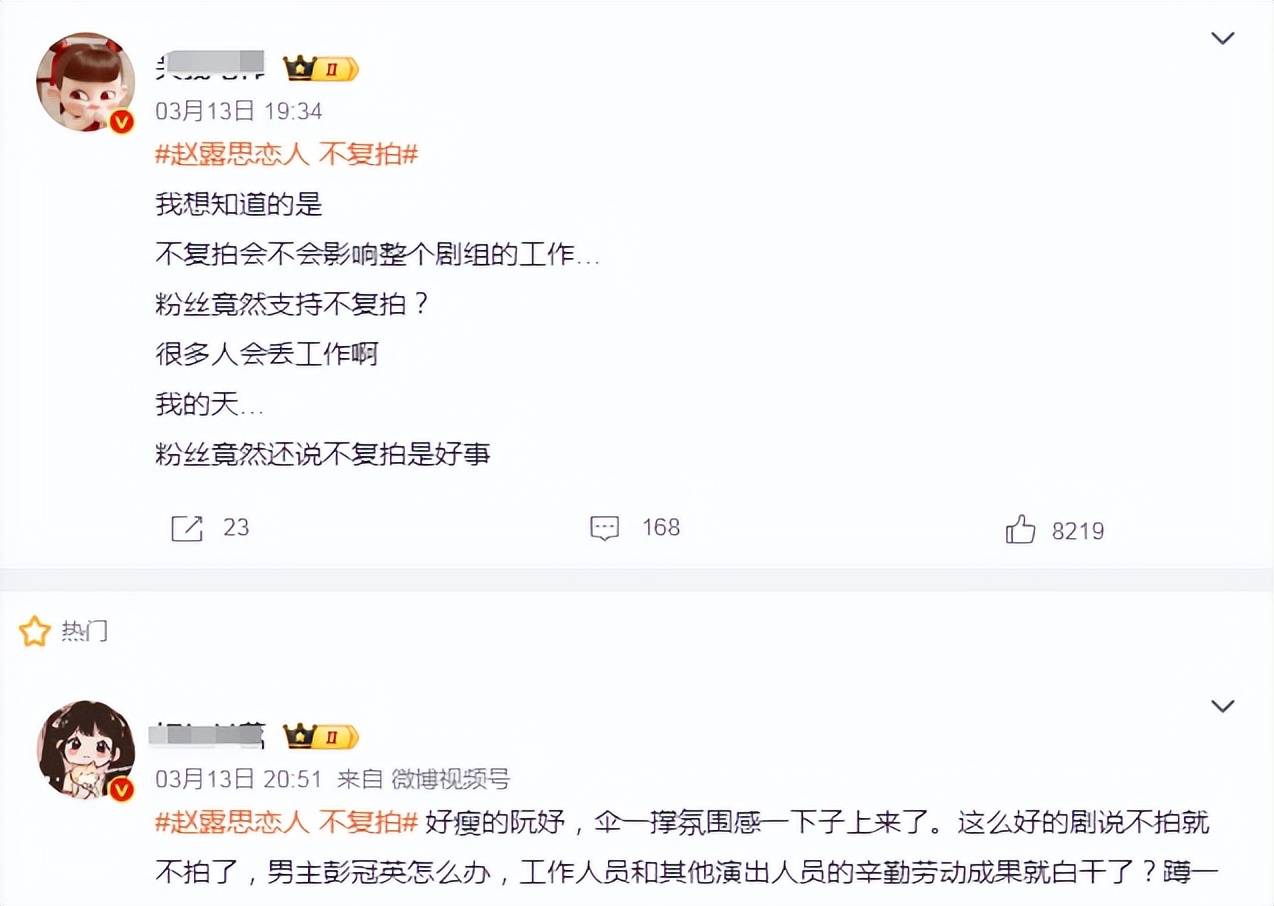Click the verified V badge on first avatar
This screenshot has width=1274, height=906.
pos(122,122)
